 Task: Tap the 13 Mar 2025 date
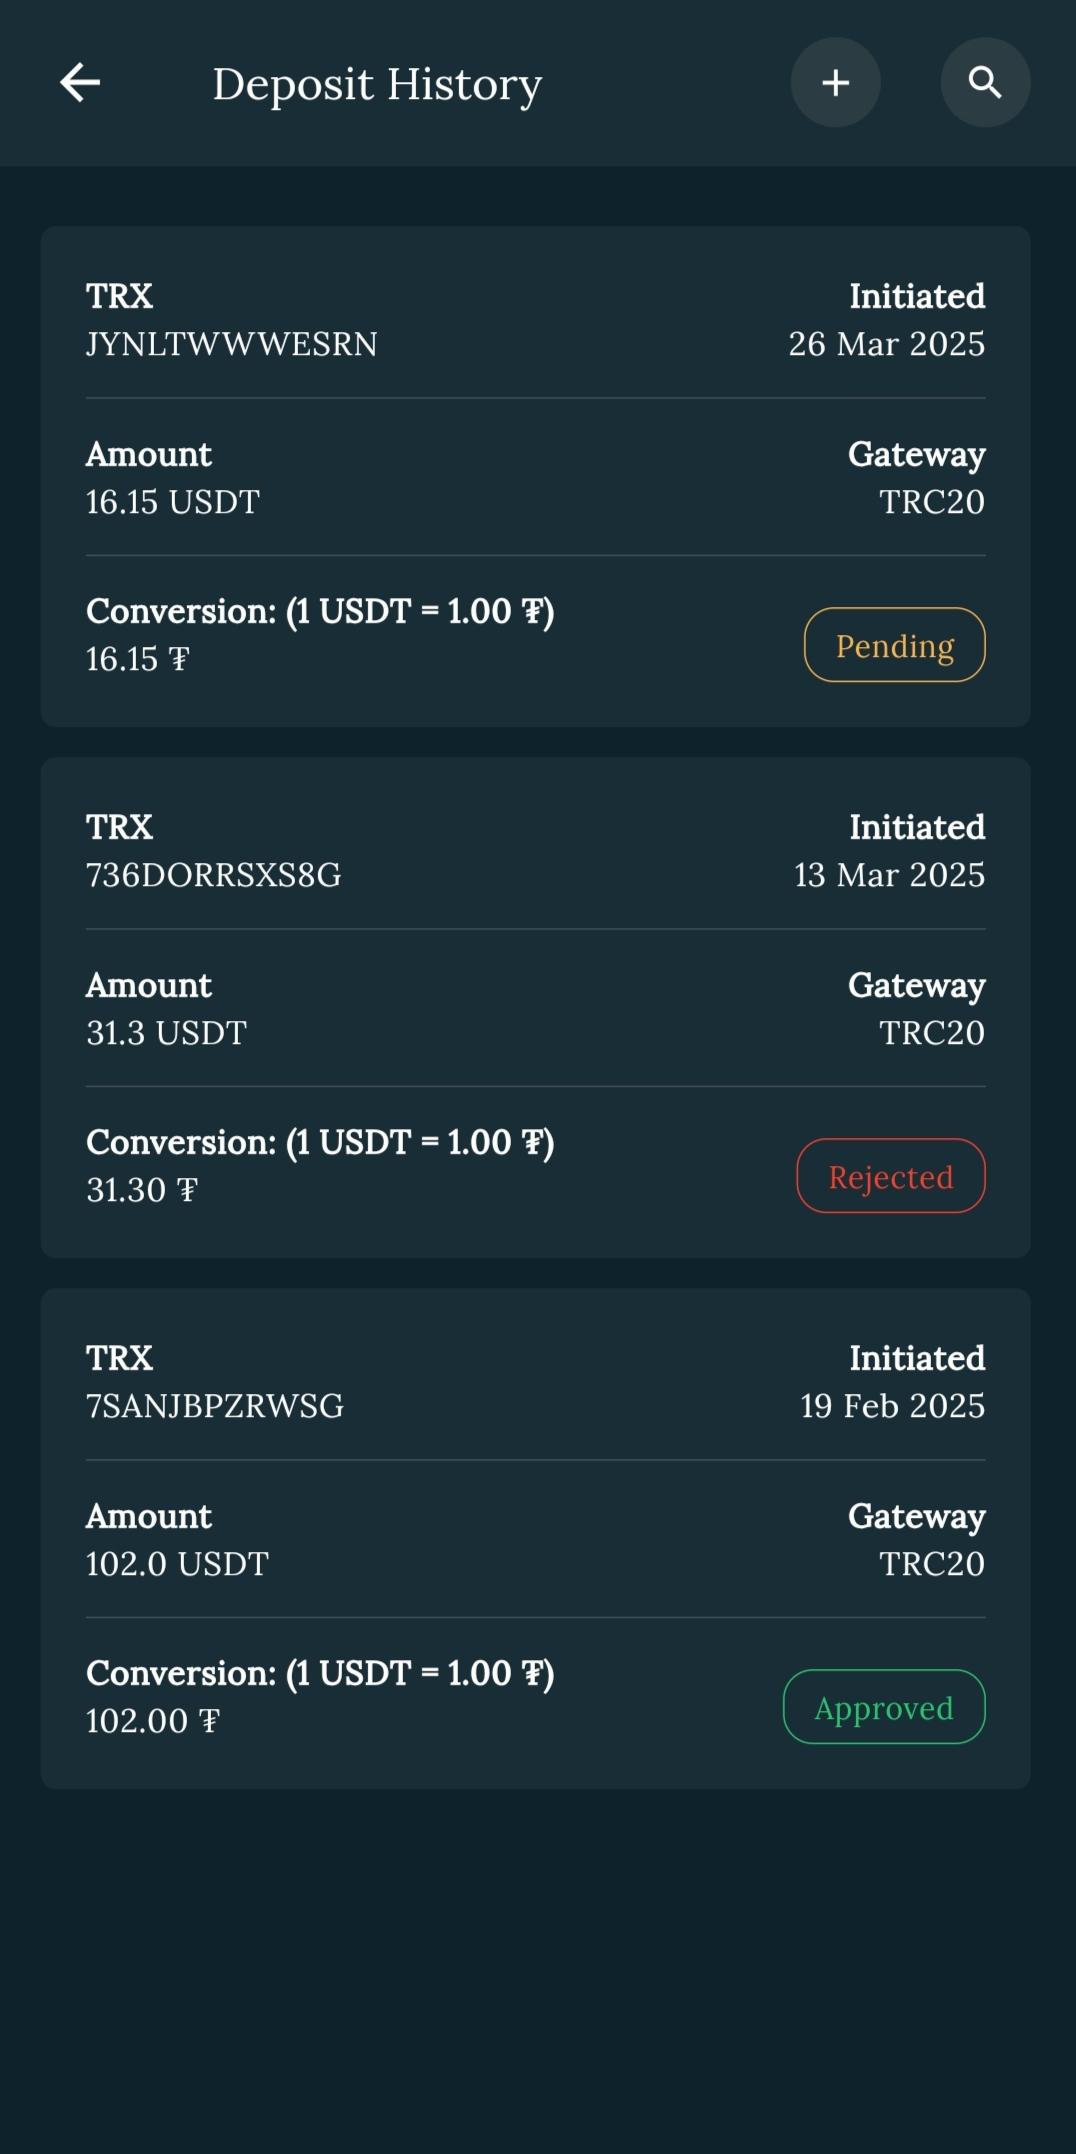[x=889, y=875]
